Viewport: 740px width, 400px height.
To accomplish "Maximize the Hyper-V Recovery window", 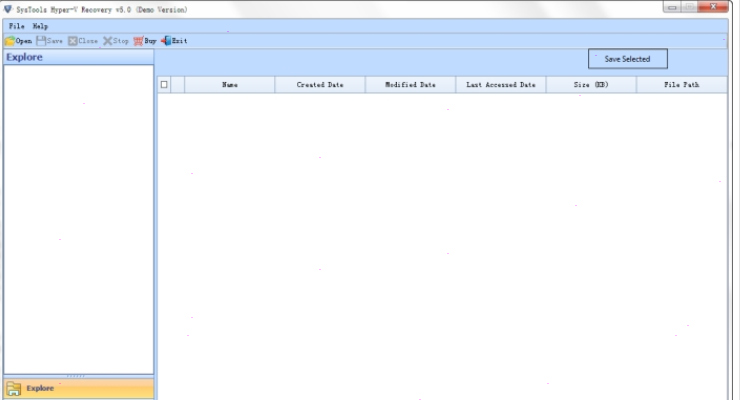I will pyautogui.click(x=690, y=7).
